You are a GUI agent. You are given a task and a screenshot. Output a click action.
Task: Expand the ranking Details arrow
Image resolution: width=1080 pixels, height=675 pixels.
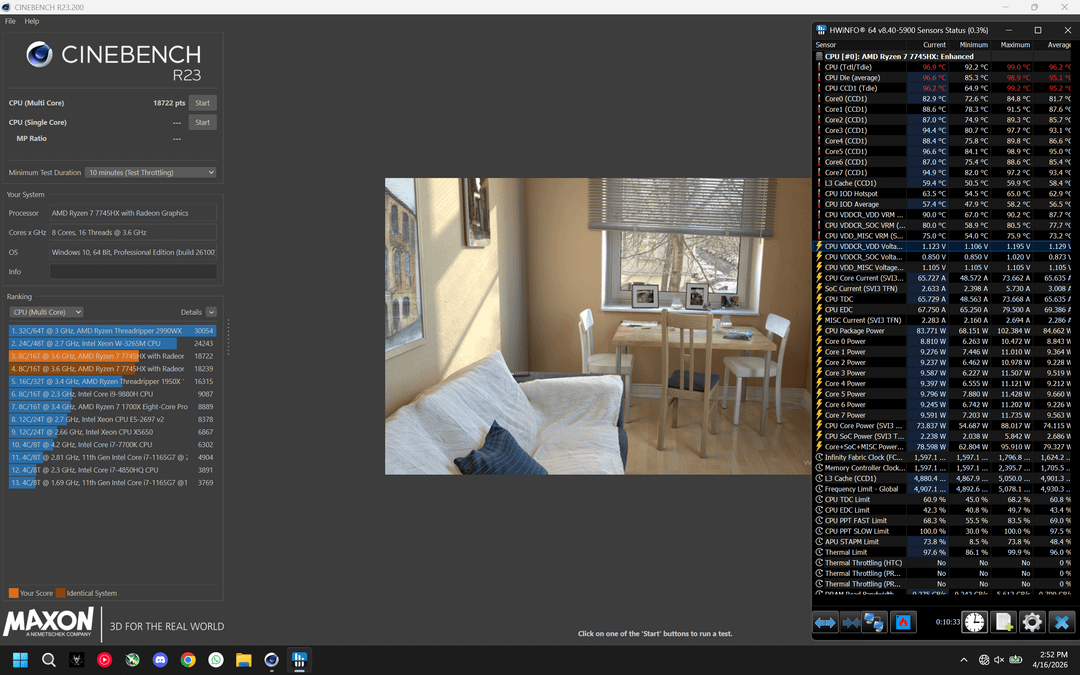[211, 312]
